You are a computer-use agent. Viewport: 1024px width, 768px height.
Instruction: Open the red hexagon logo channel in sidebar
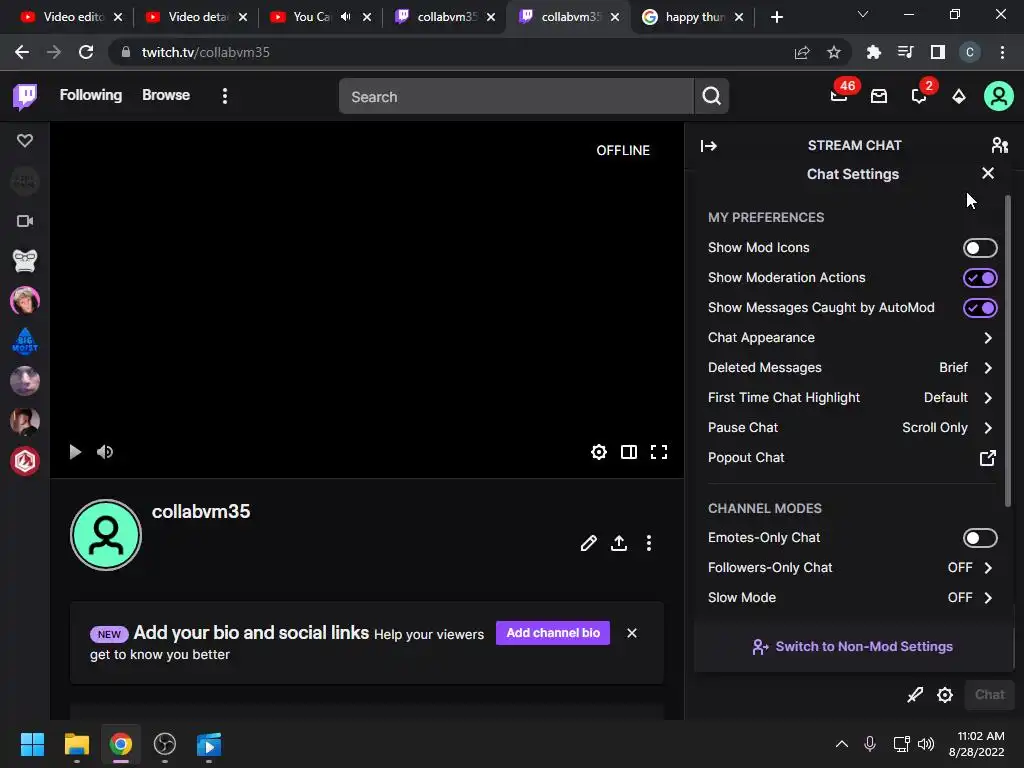[x=25, y=461]
